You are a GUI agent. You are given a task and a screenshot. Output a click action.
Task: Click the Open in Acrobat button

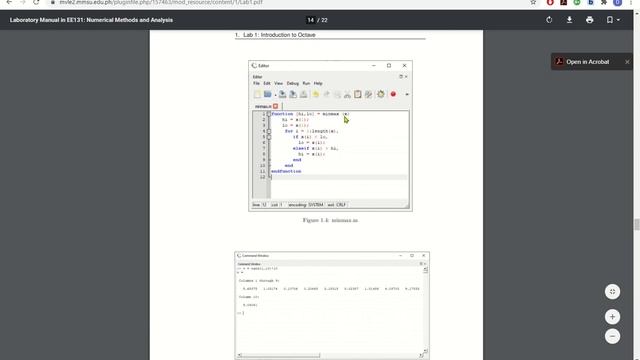coord(587,62)
